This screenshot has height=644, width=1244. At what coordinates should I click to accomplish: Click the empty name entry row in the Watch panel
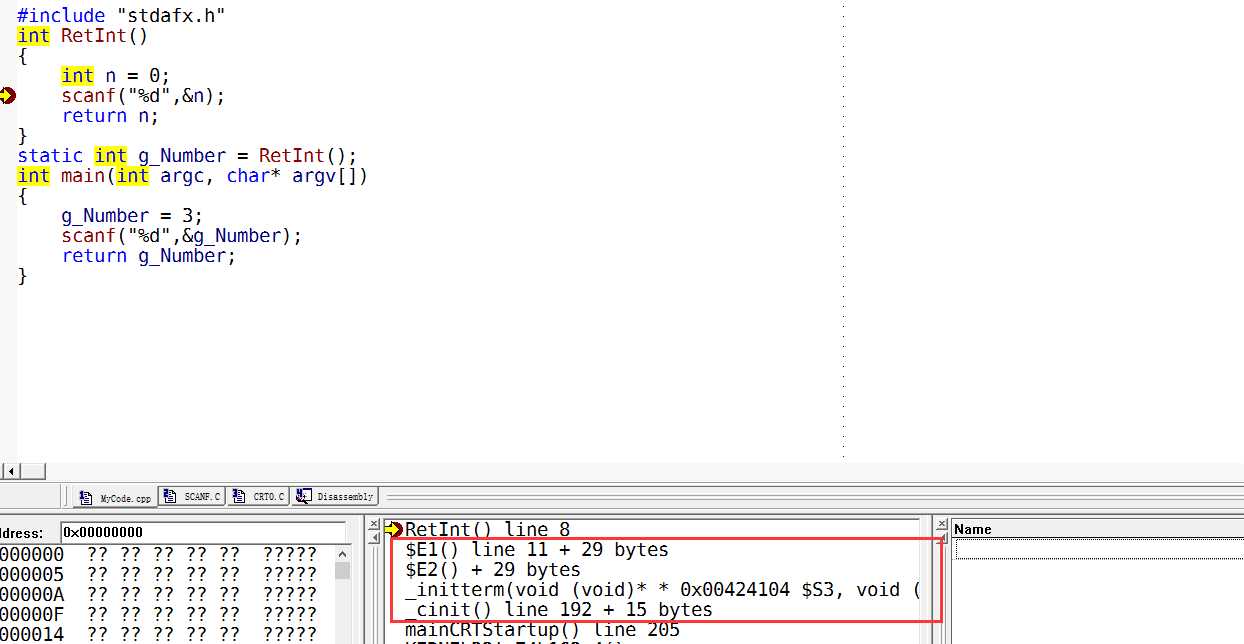[x=1099, y=548]
